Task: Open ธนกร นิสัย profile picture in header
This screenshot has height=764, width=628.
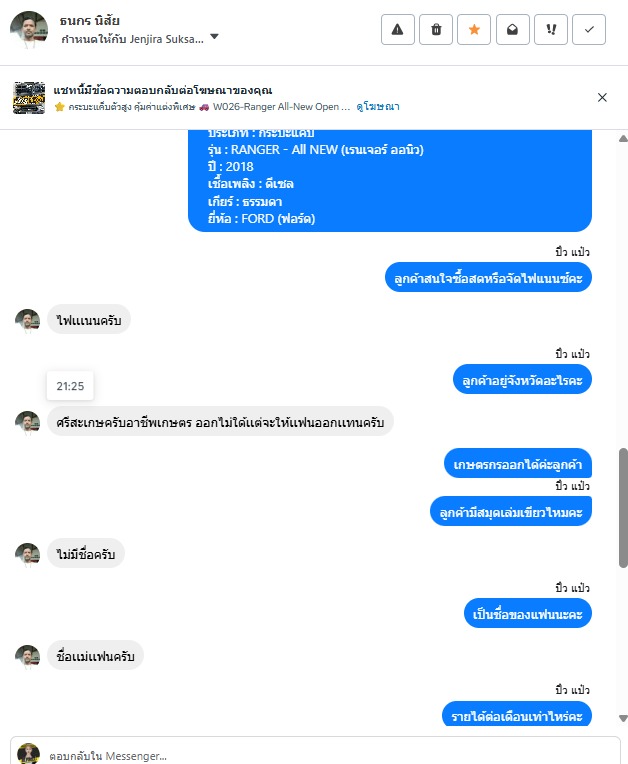Action: coord(29,30)
